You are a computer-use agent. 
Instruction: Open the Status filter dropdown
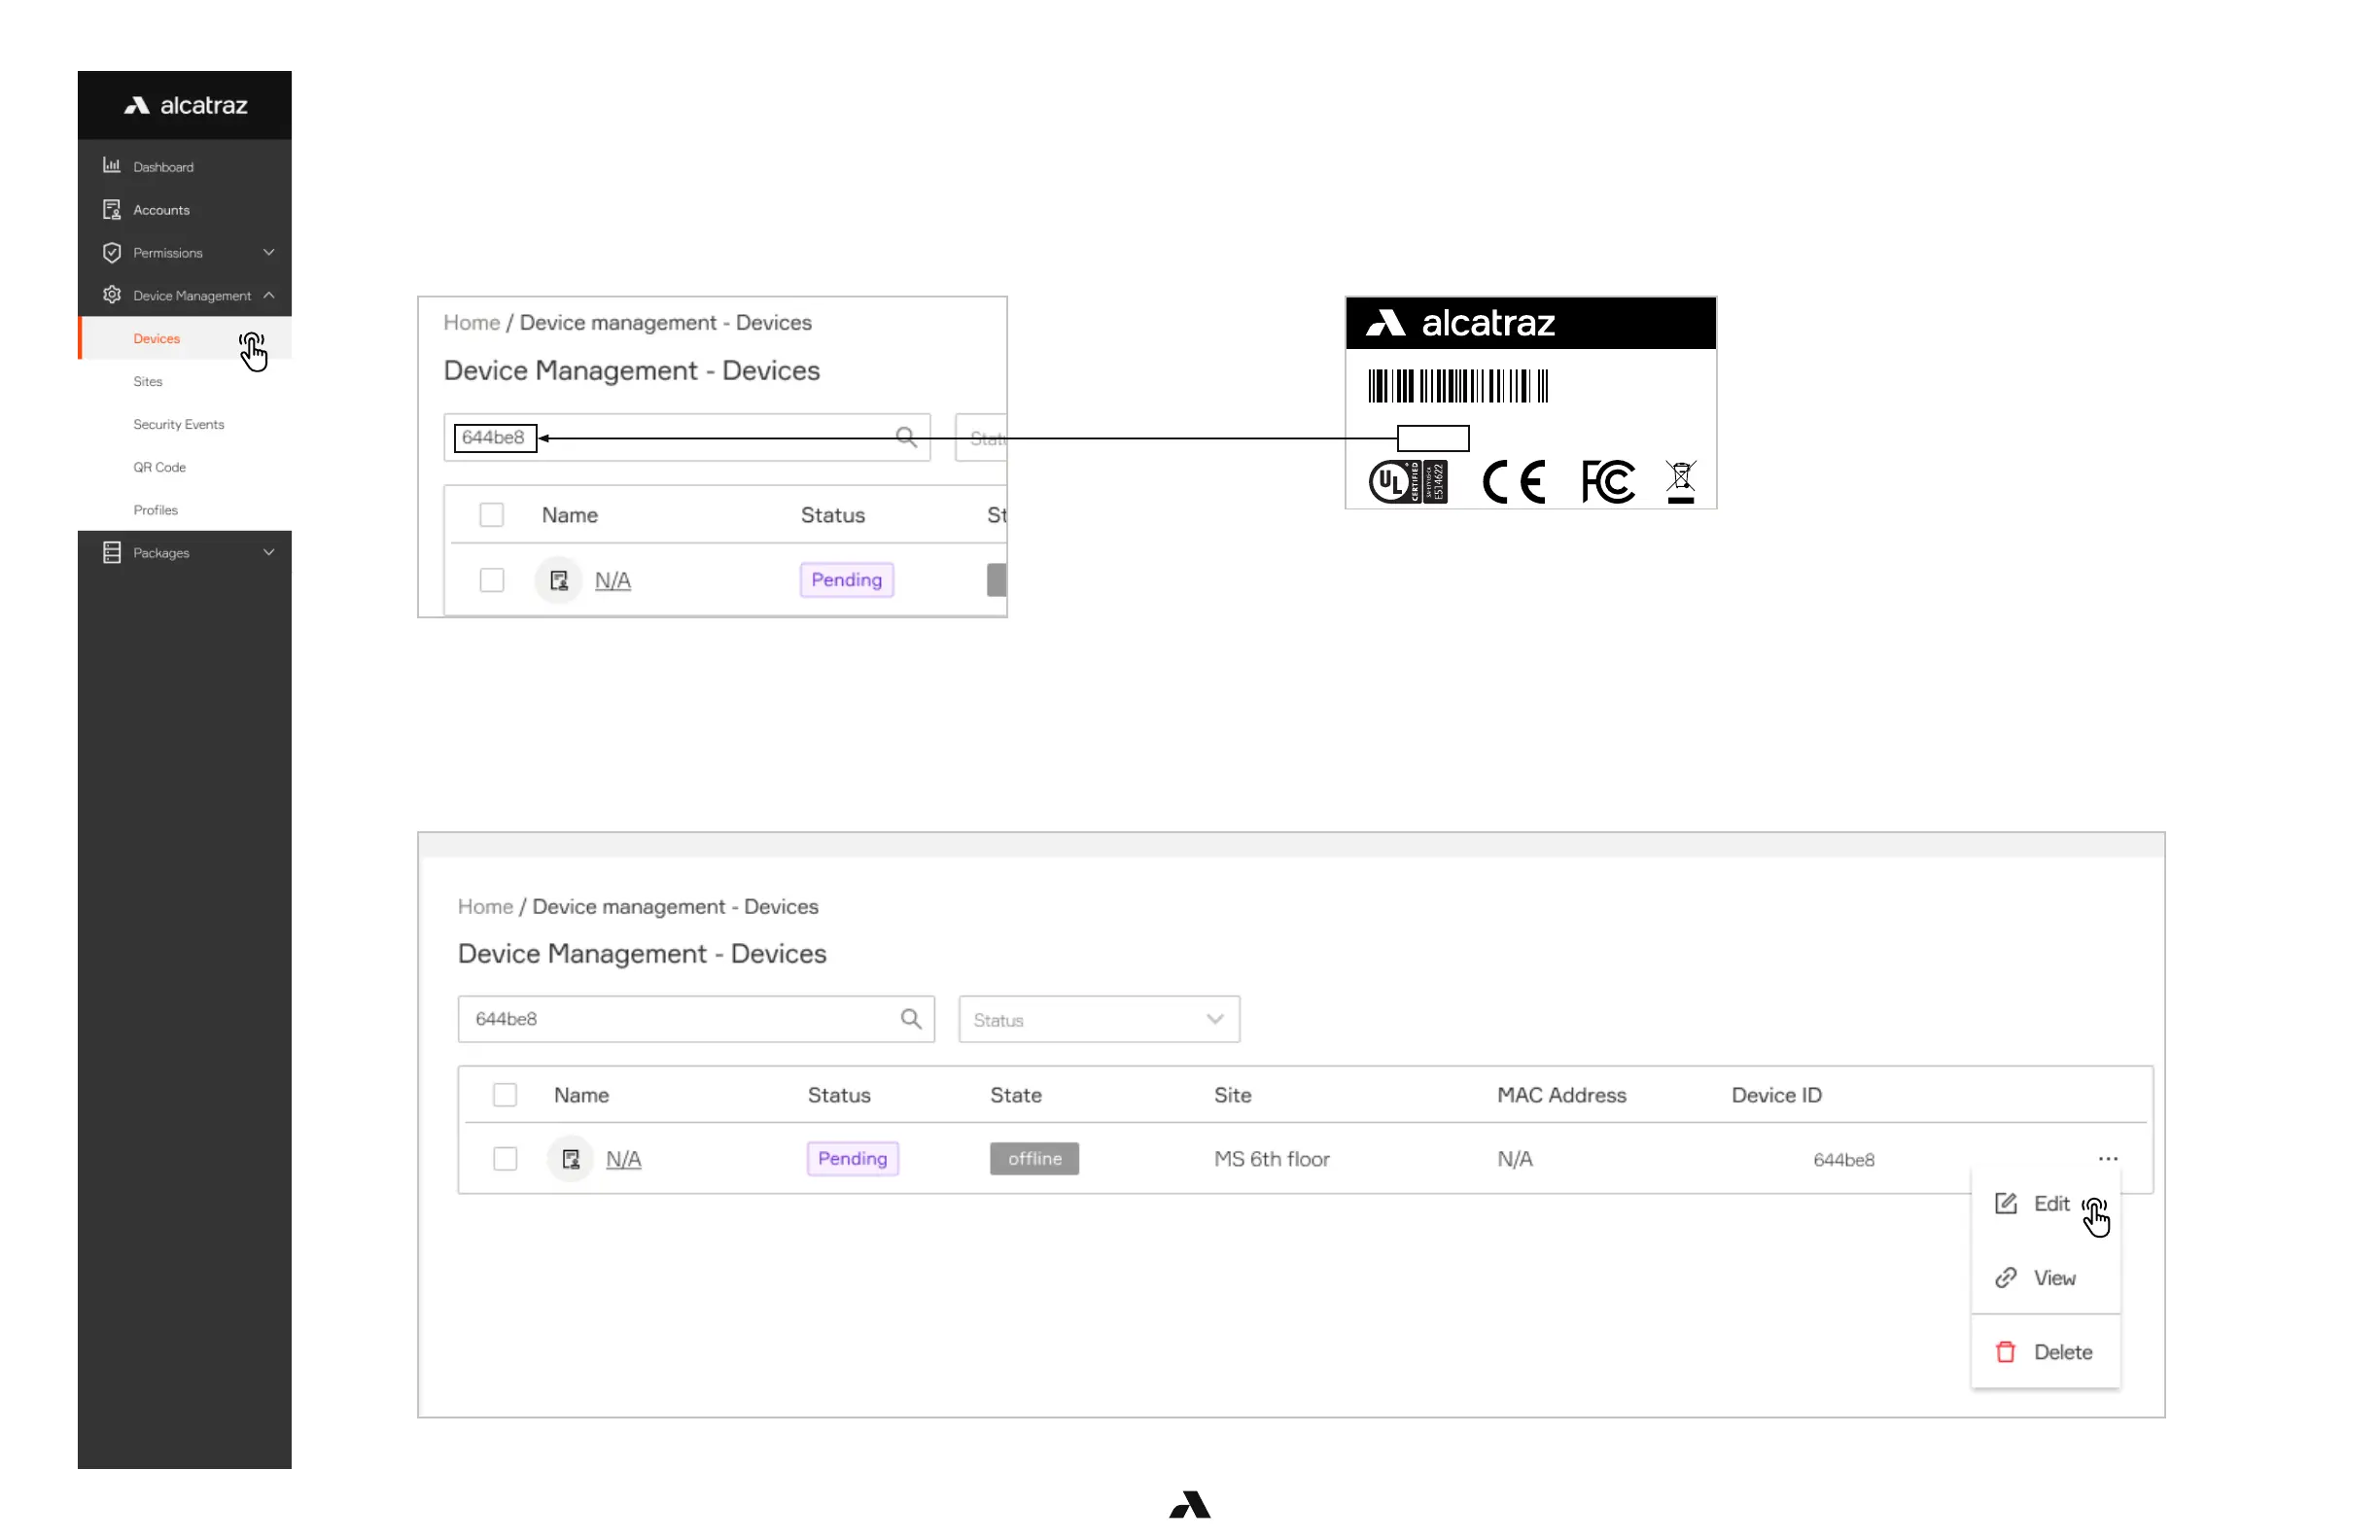point(1098,1019)
